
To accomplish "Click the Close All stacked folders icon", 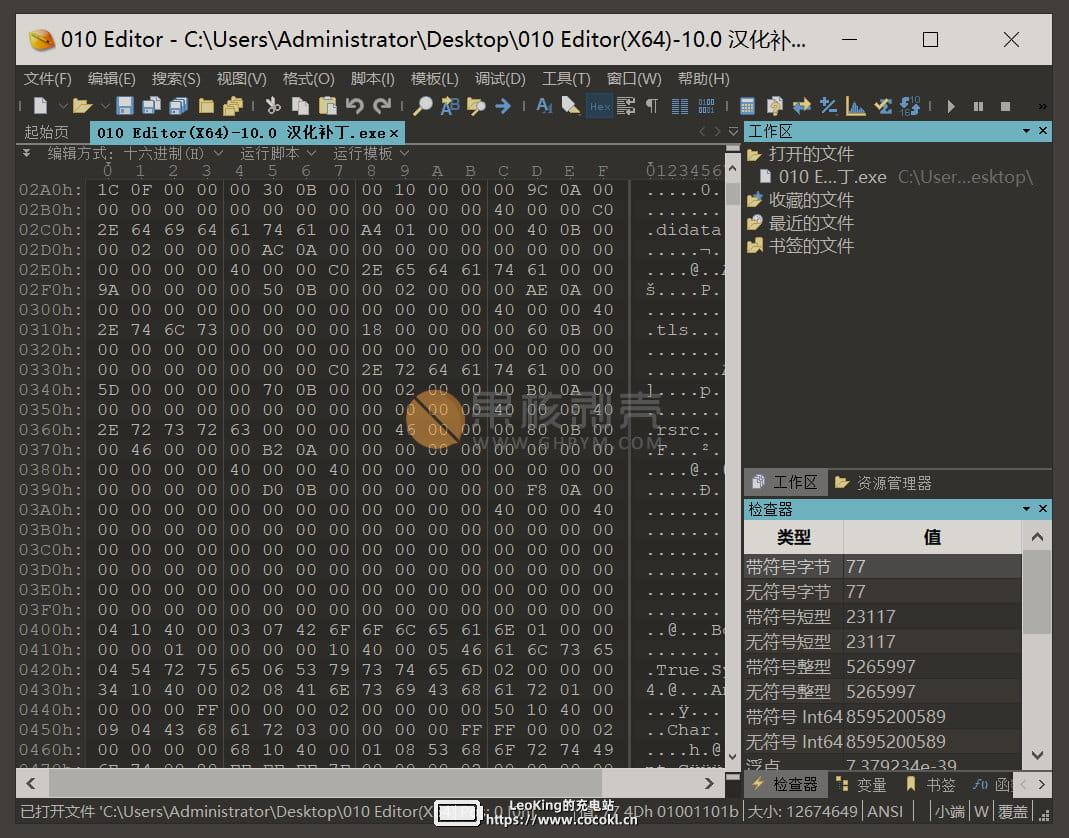I will coord(233,106).
